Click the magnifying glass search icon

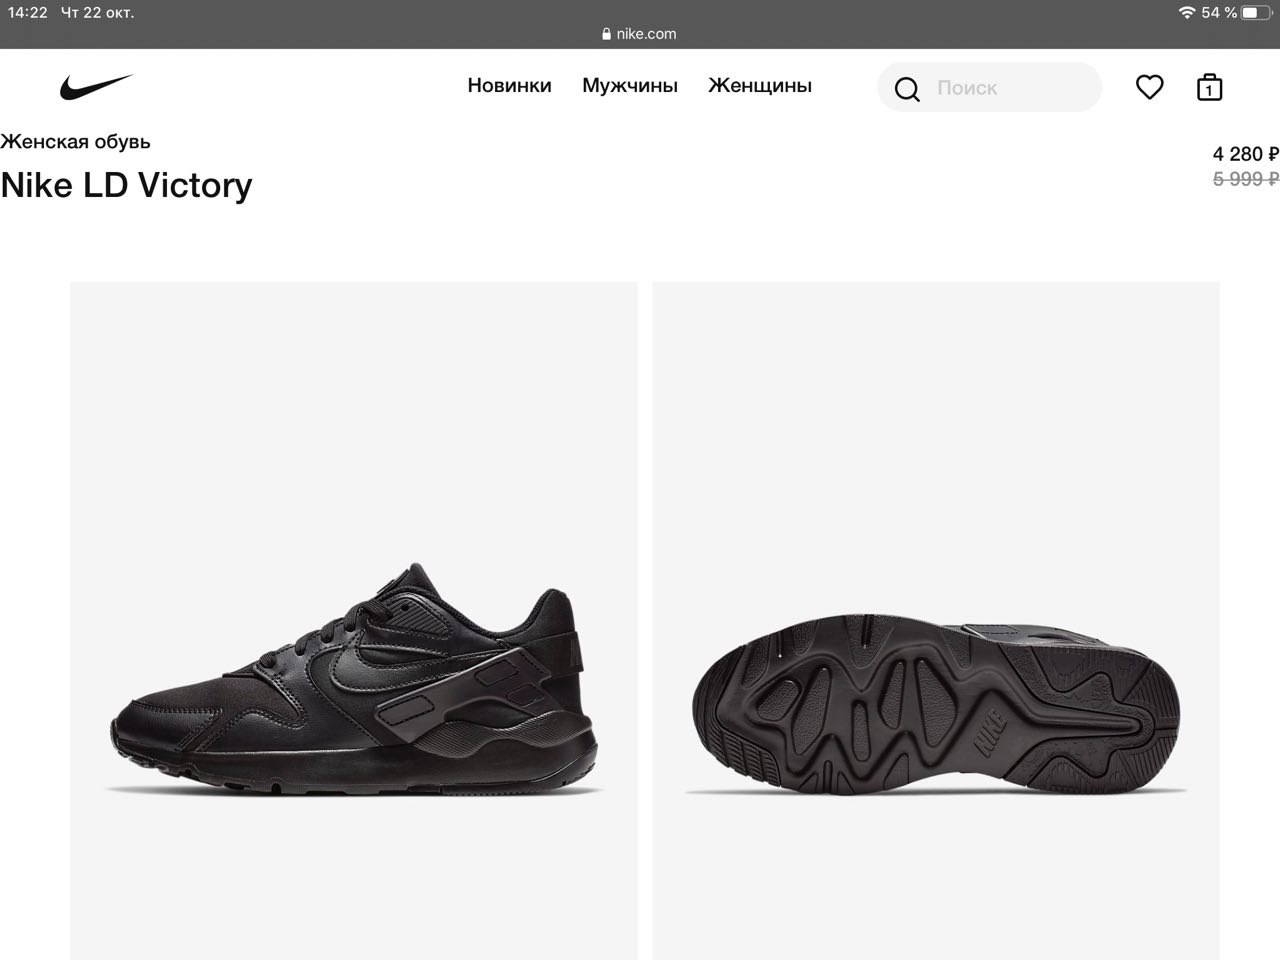tap(907, 89)
